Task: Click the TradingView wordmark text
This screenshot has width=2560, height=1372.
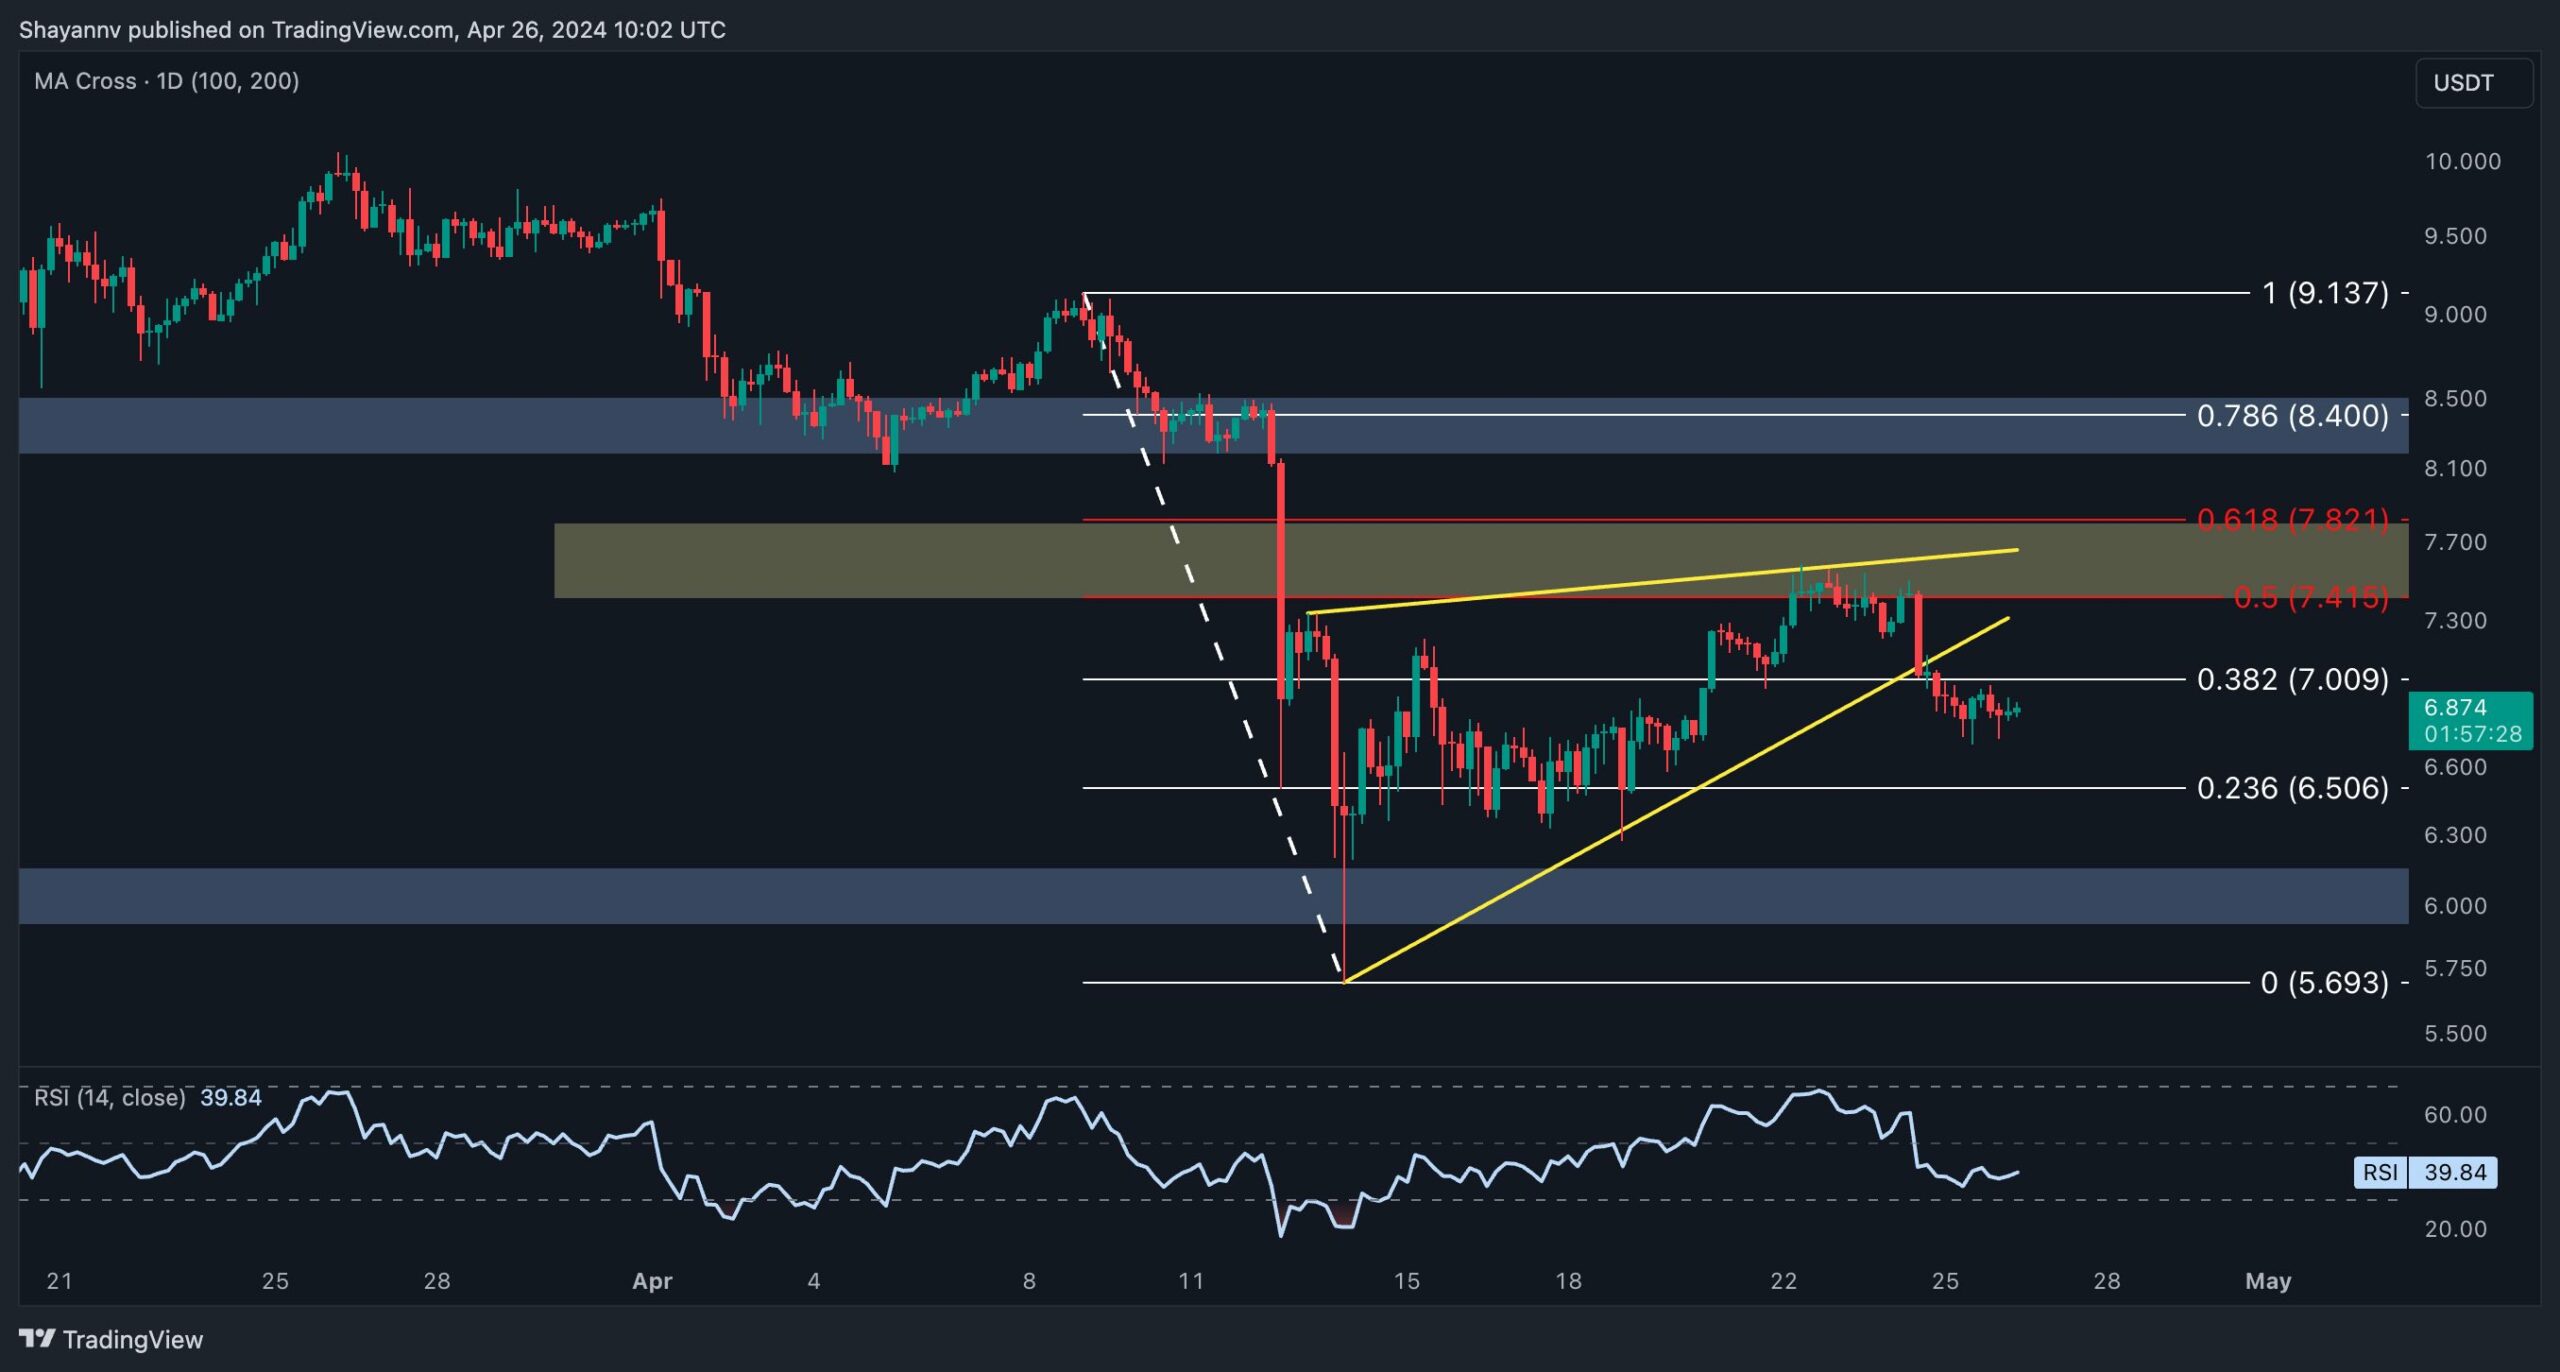Action: click(x=133, y=1339)
